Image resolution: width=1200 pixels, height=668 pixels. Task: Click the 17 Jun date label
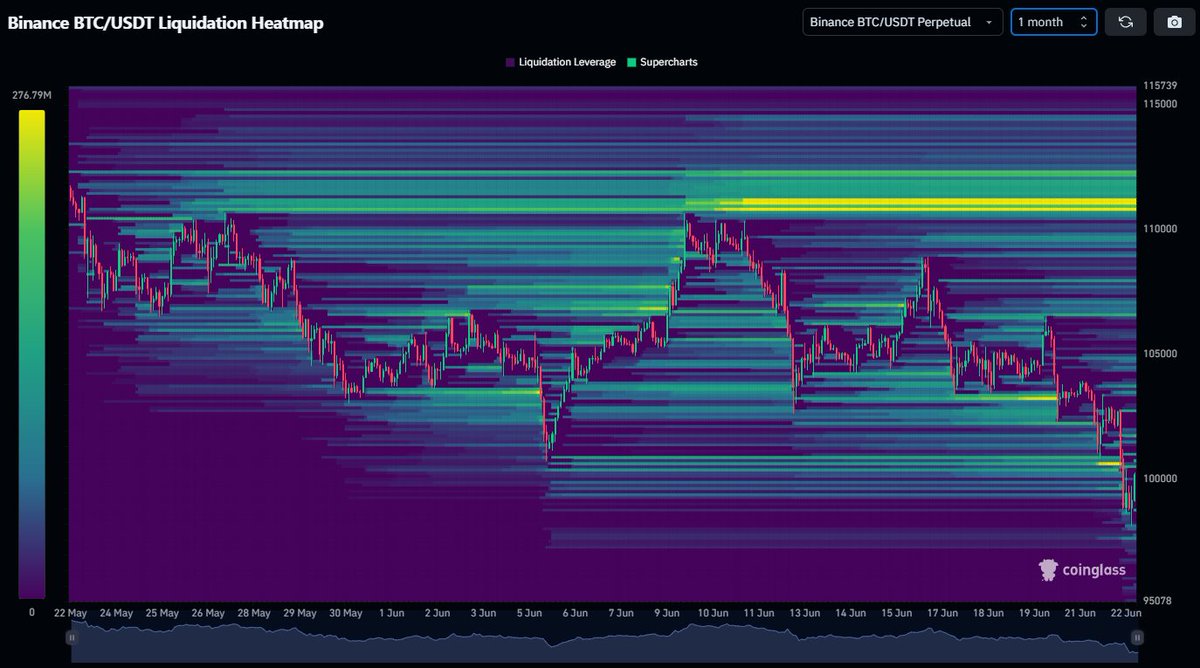pyautogui.click(x=943, y=613)
